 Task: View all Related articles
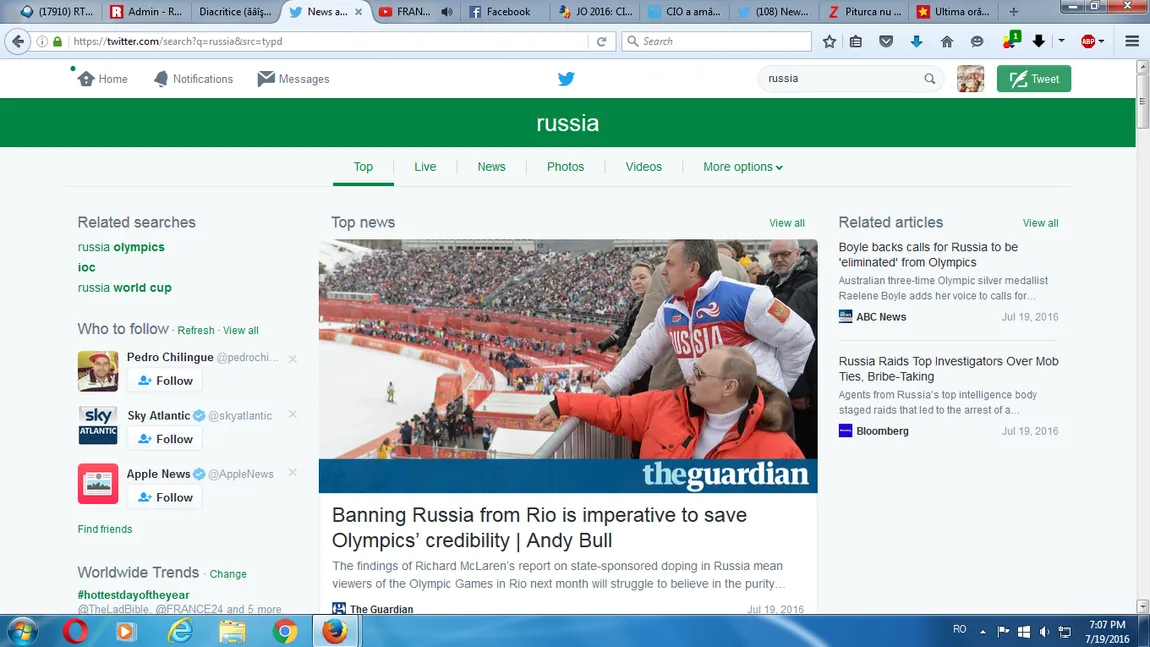point(1040,223)
